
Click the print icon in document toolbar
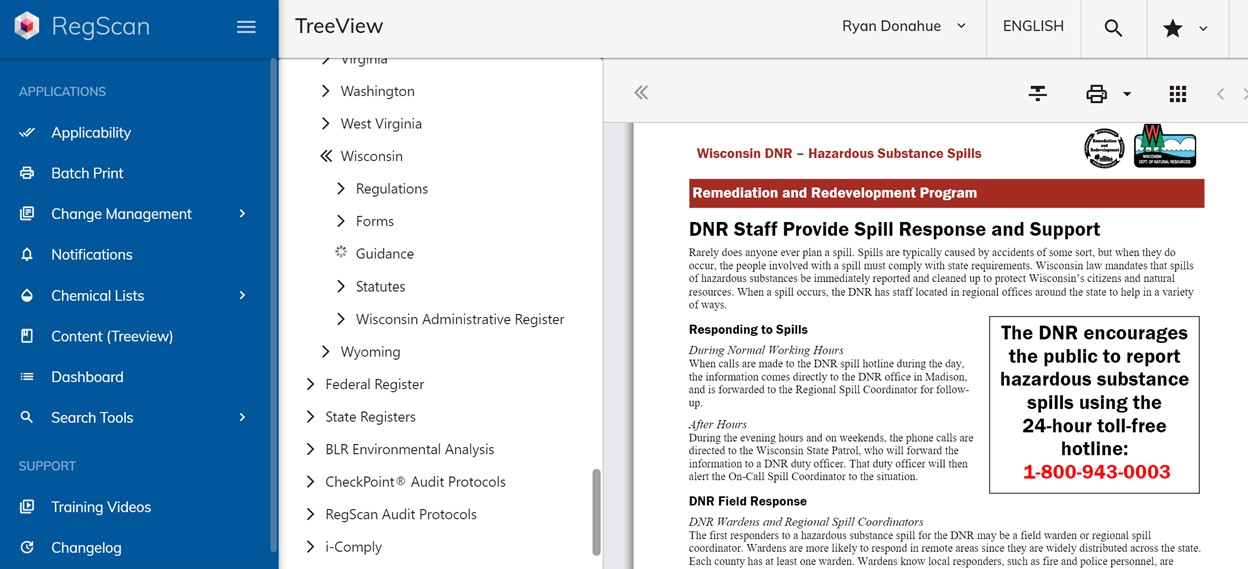(1097, 93)
